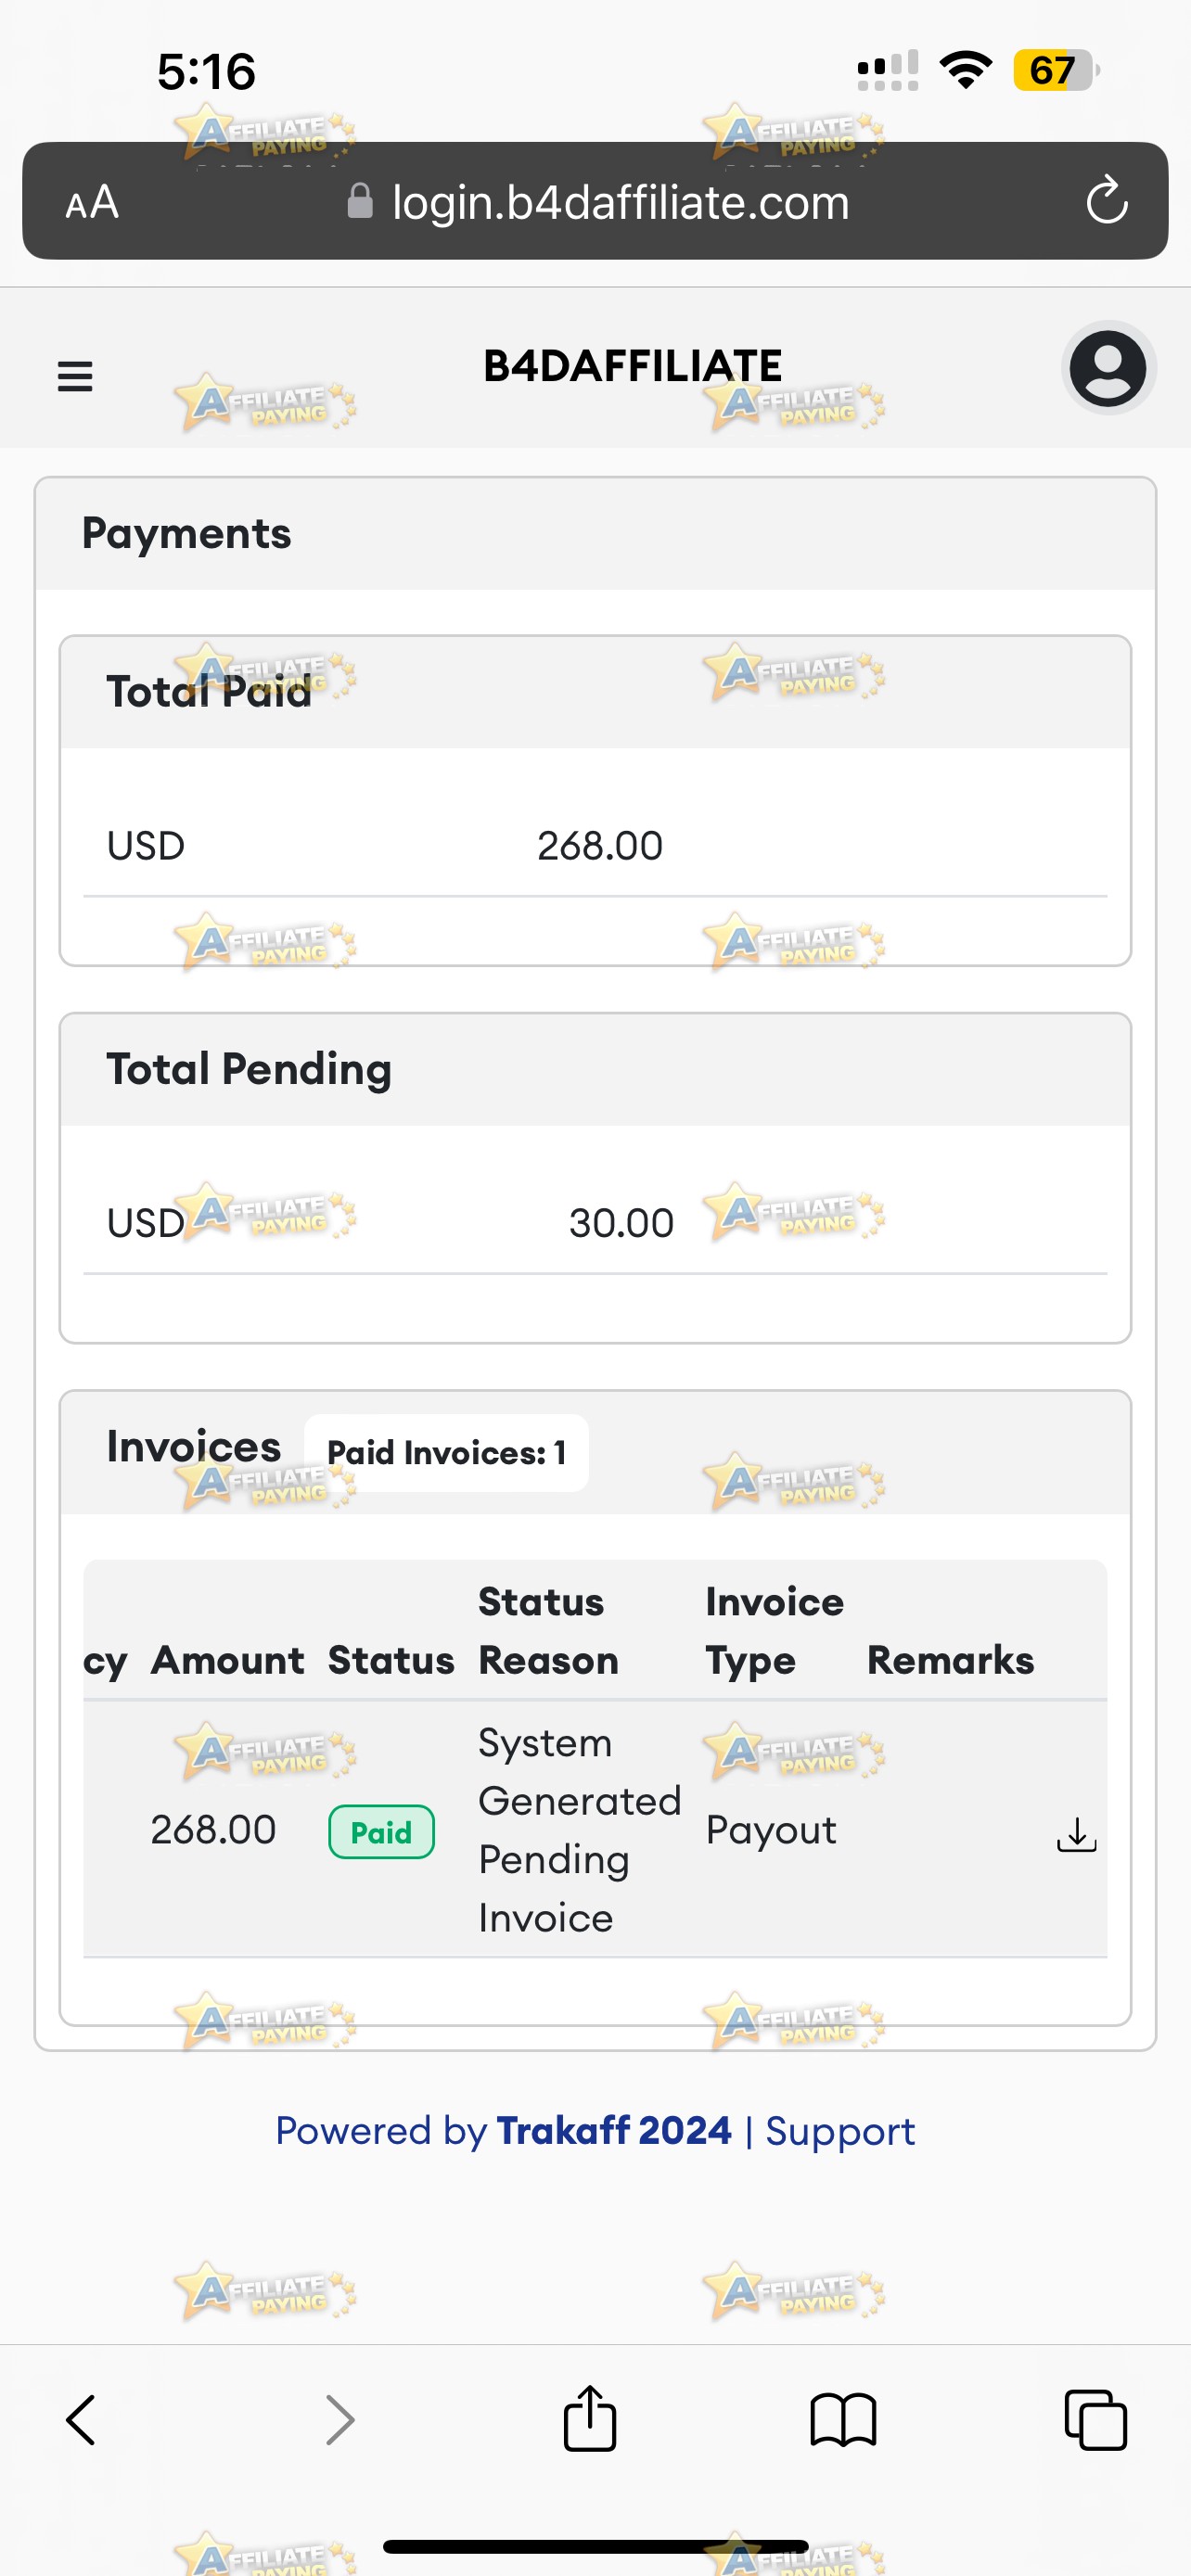Click the green Paid status badge
The image size is (1191, 2576).
coord(381,1832)
